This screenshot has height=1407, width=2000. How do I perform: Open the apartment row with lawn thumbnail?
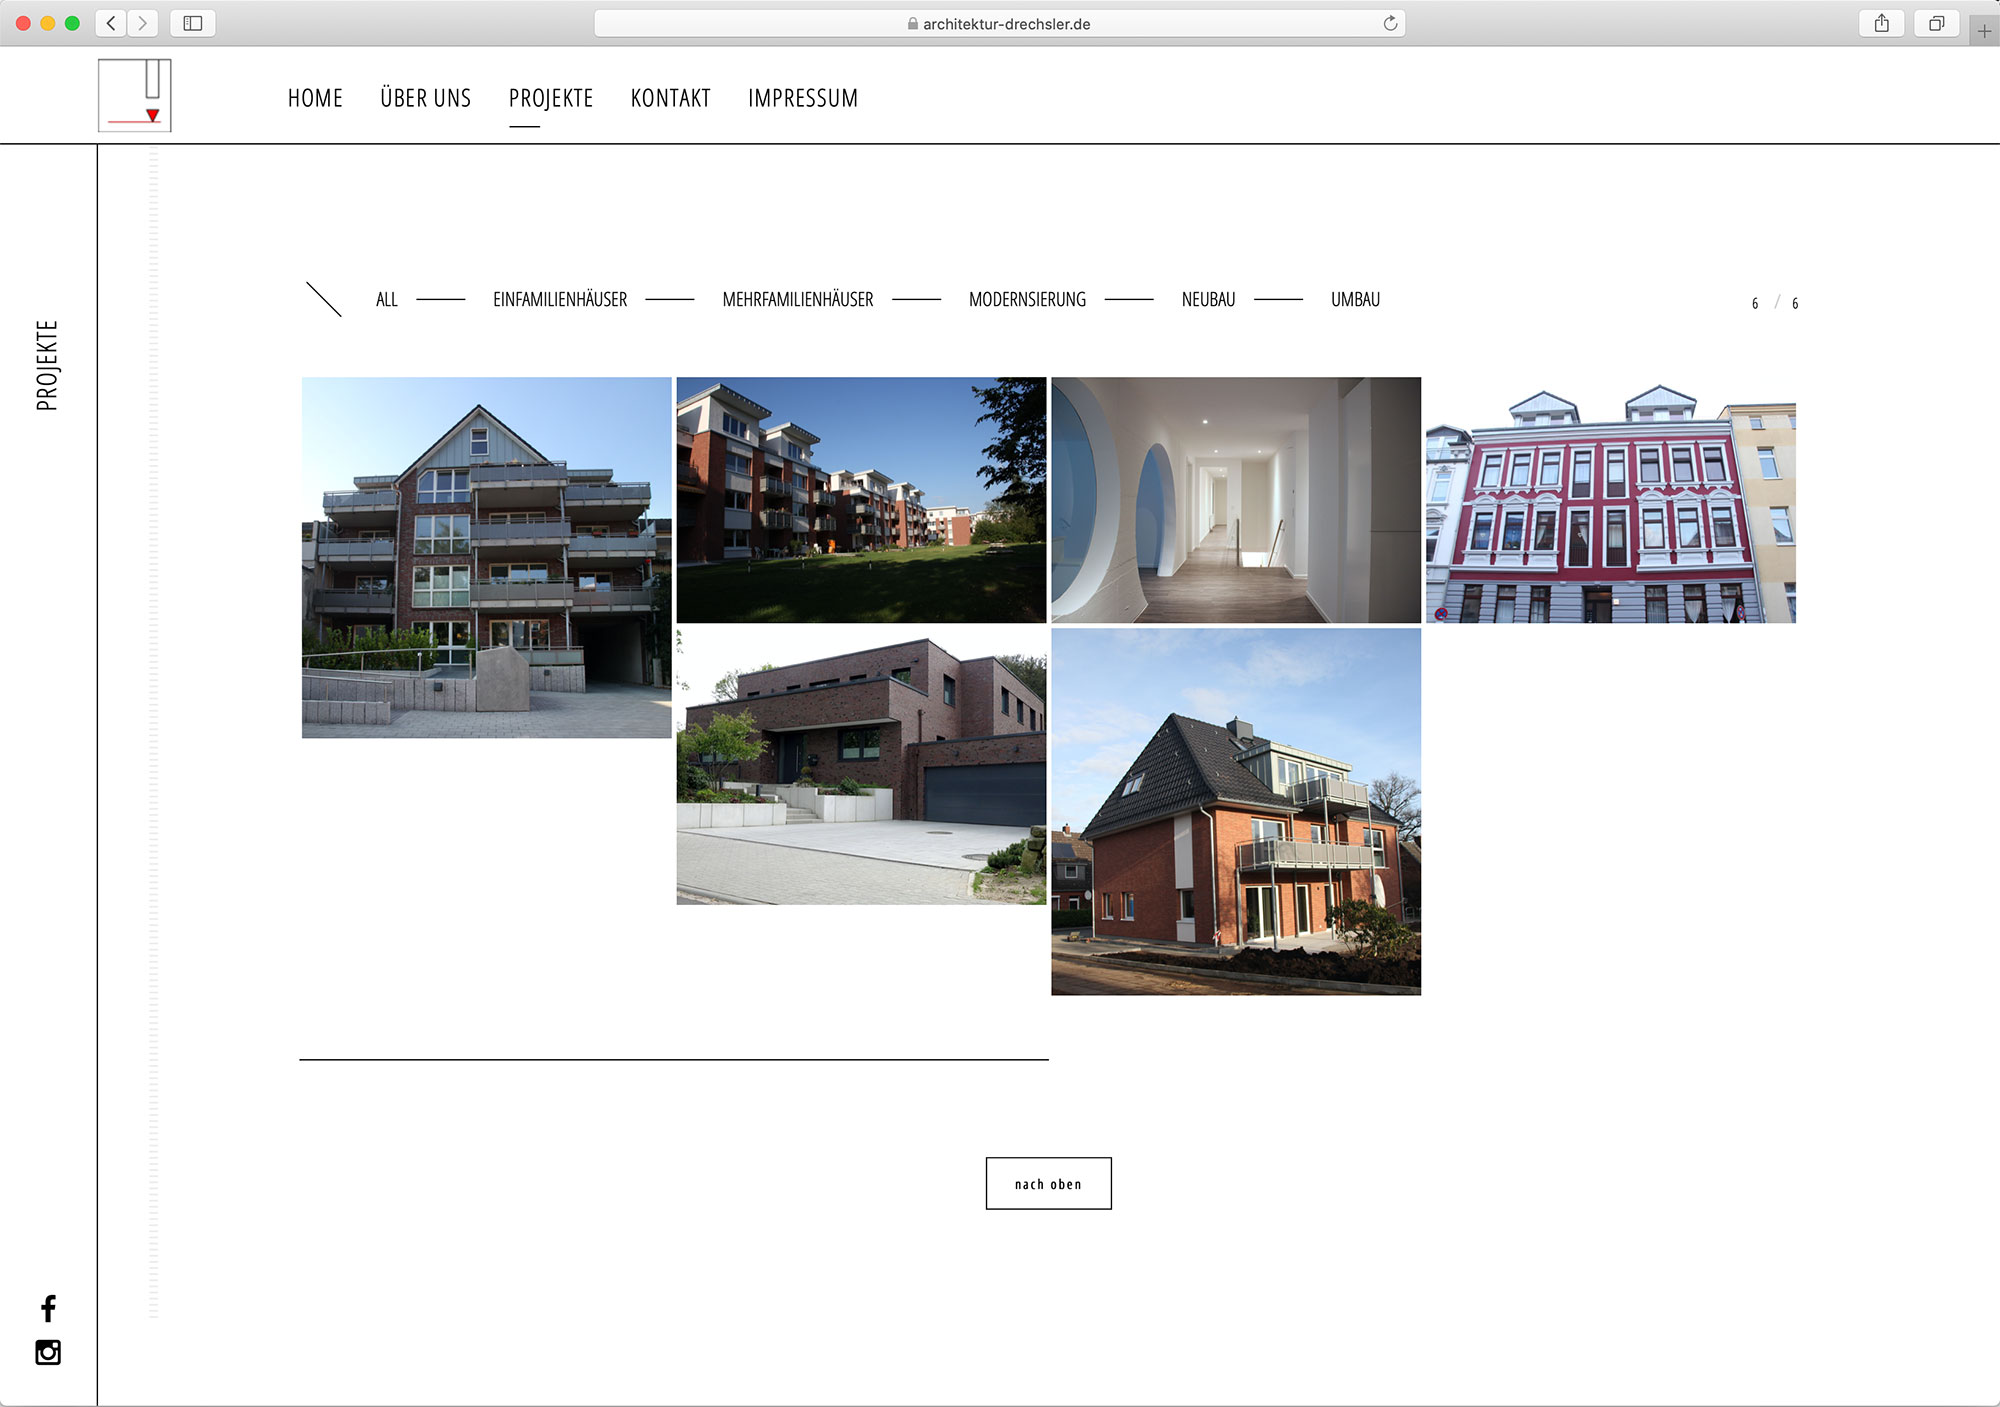[861, 500]
